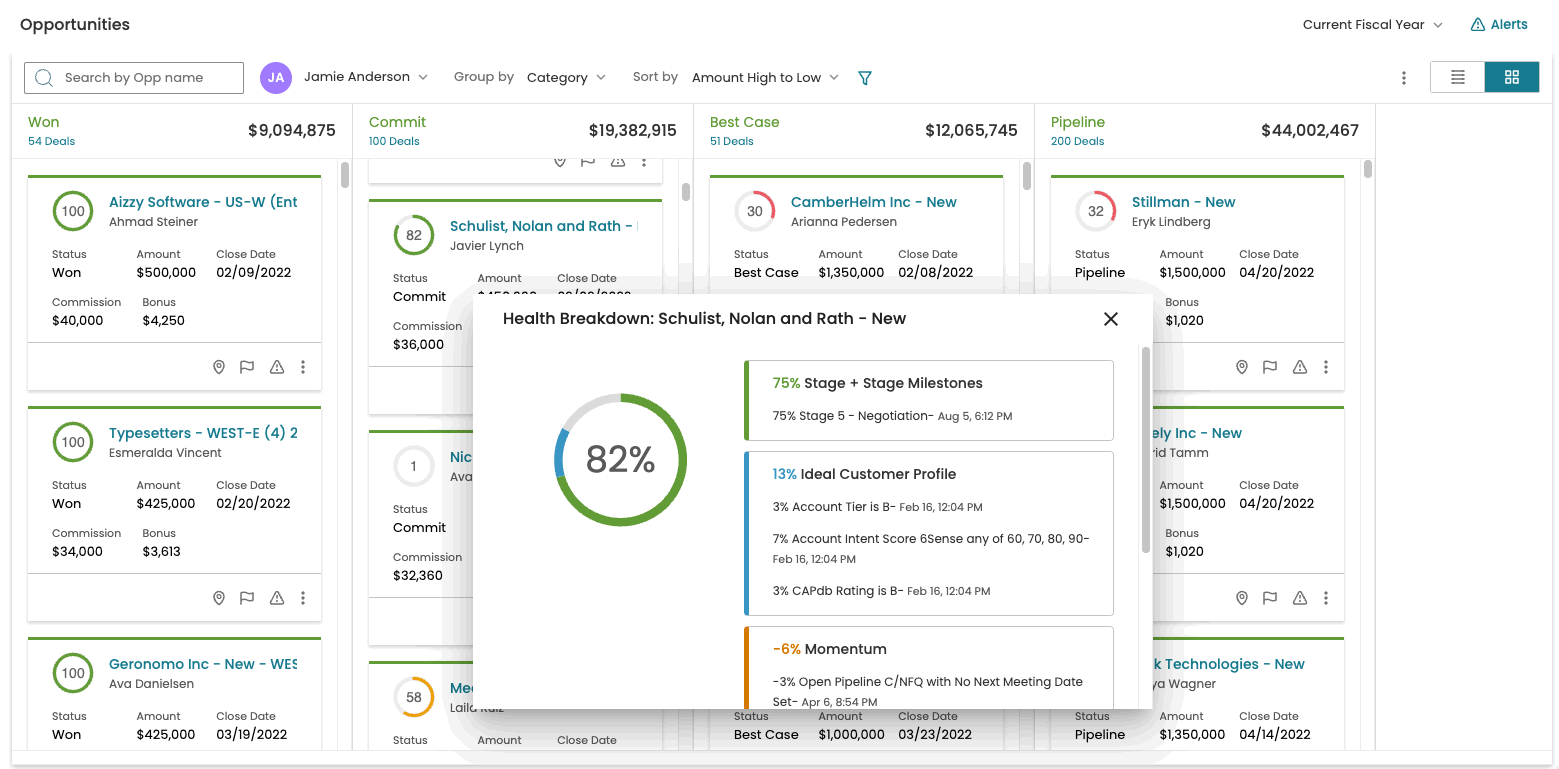
Task: View the 100 Deals link under Commit
Action: tap(394, 141)
